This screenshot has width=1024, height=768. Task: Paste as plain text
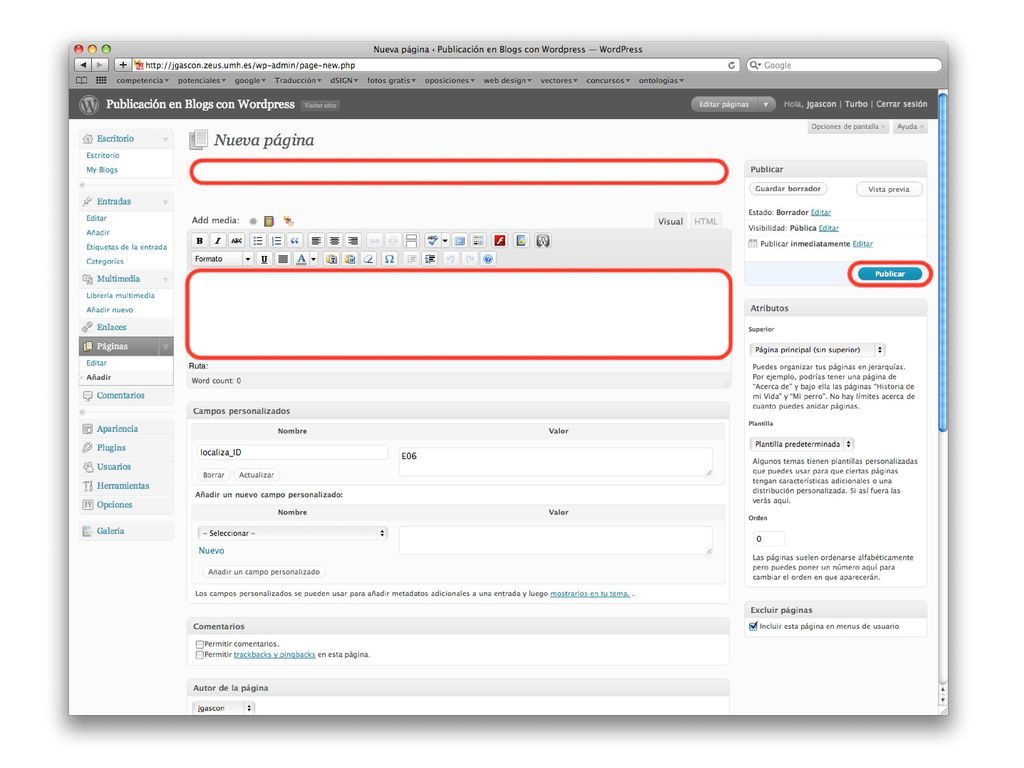332,259
